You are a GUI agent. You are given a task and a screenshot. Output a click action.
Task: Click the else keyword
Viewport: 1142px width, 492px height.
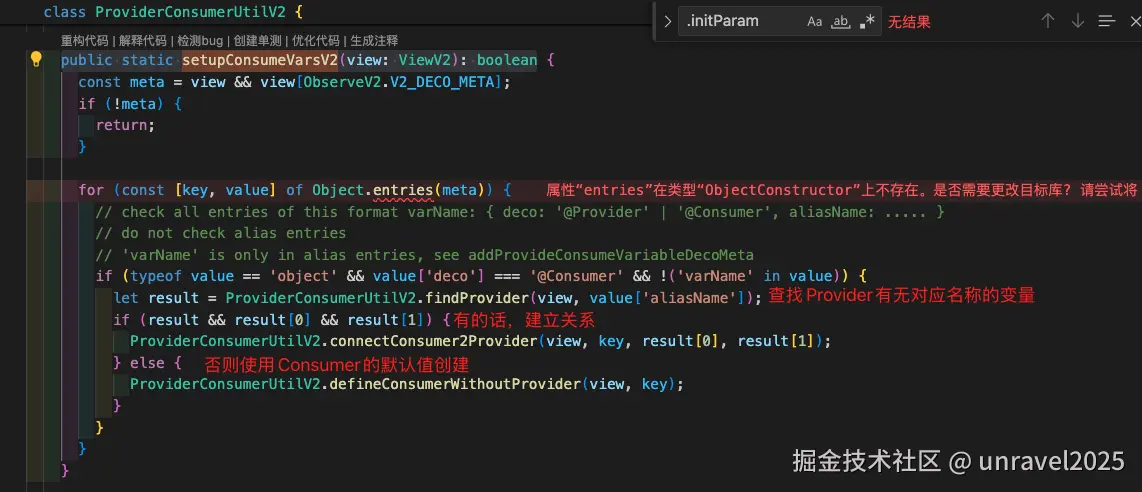[147, 362]
